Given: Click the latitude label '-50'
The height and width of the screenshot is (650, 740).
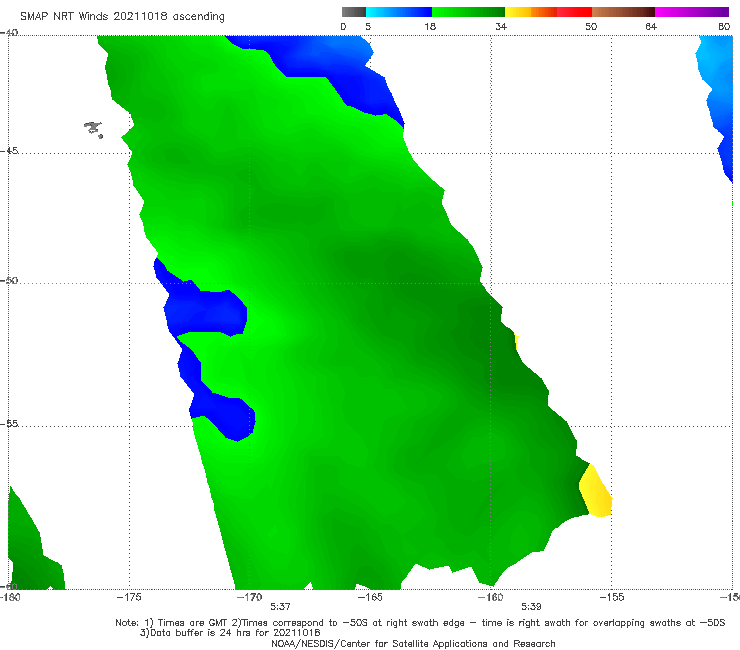Looking at the screenshot, I should (x=9, y=281).
